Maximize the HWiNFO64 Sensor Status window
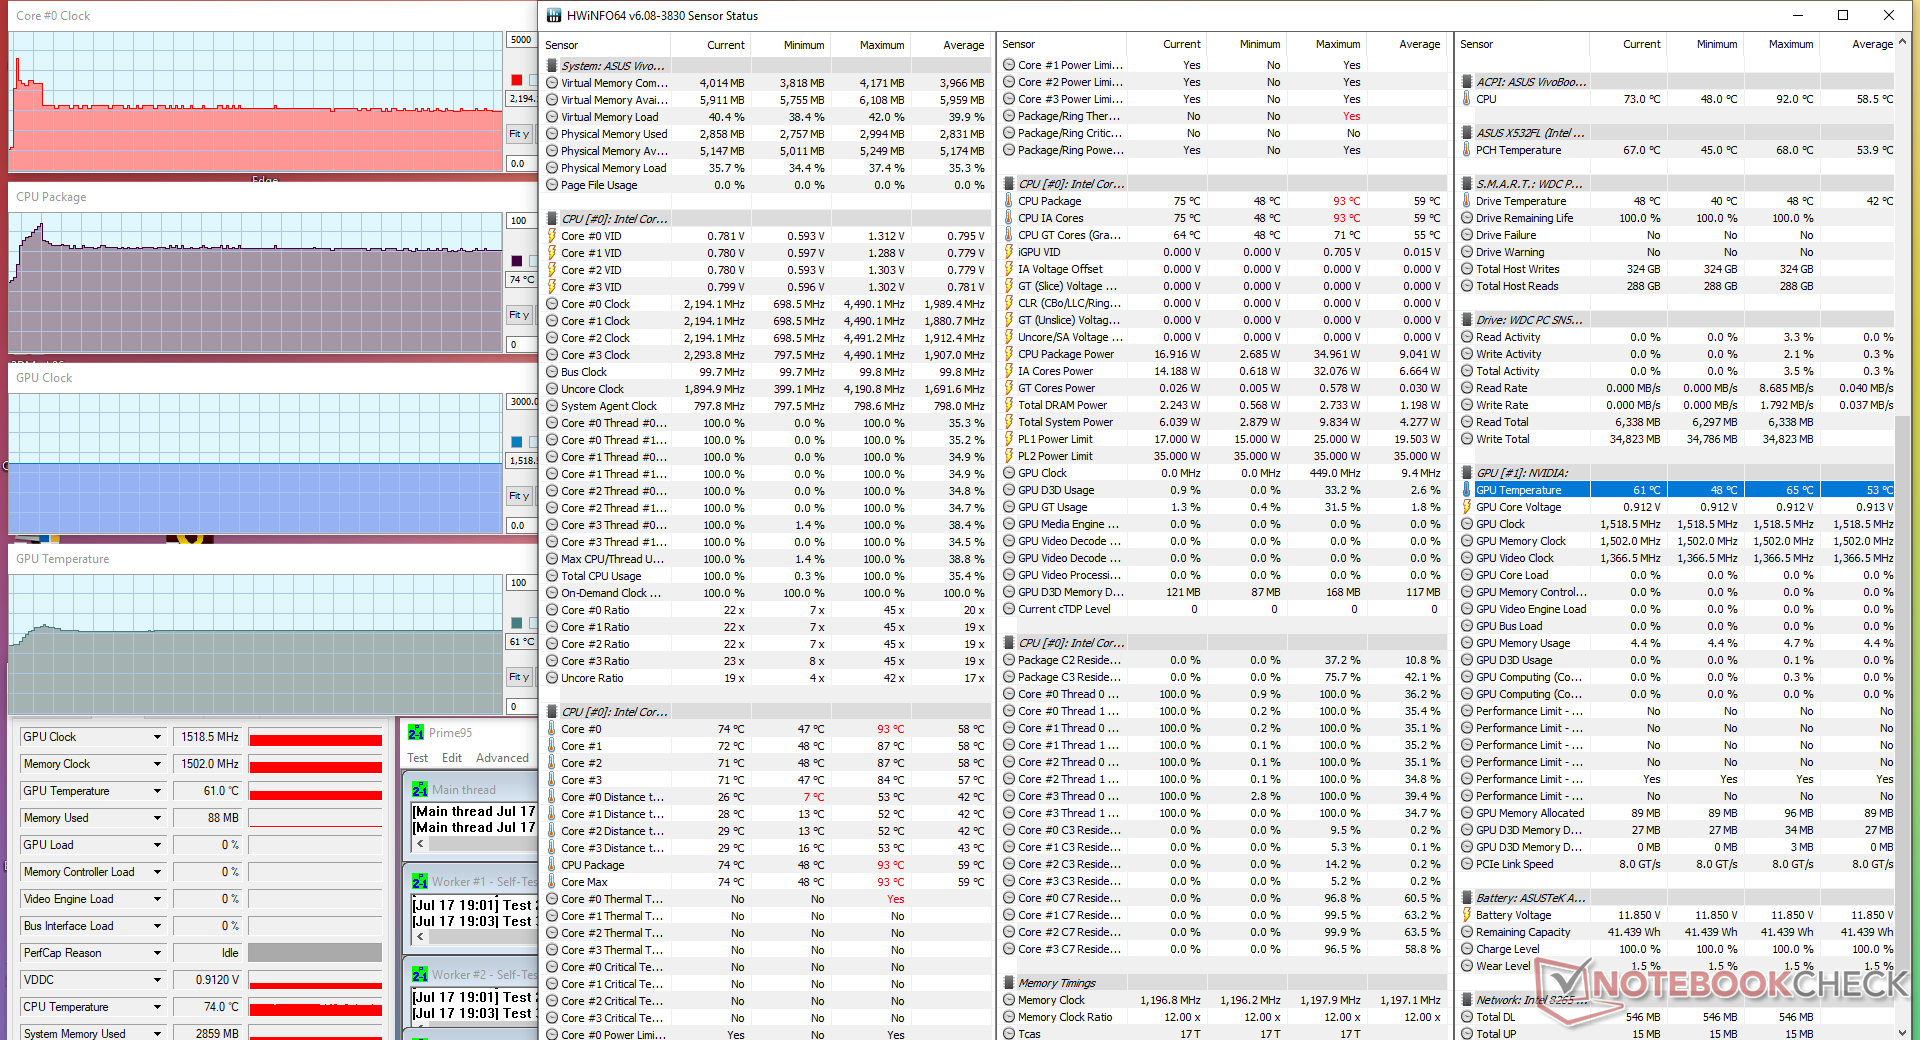Screen dimensions: 1920x1040 coord(1843,15)
